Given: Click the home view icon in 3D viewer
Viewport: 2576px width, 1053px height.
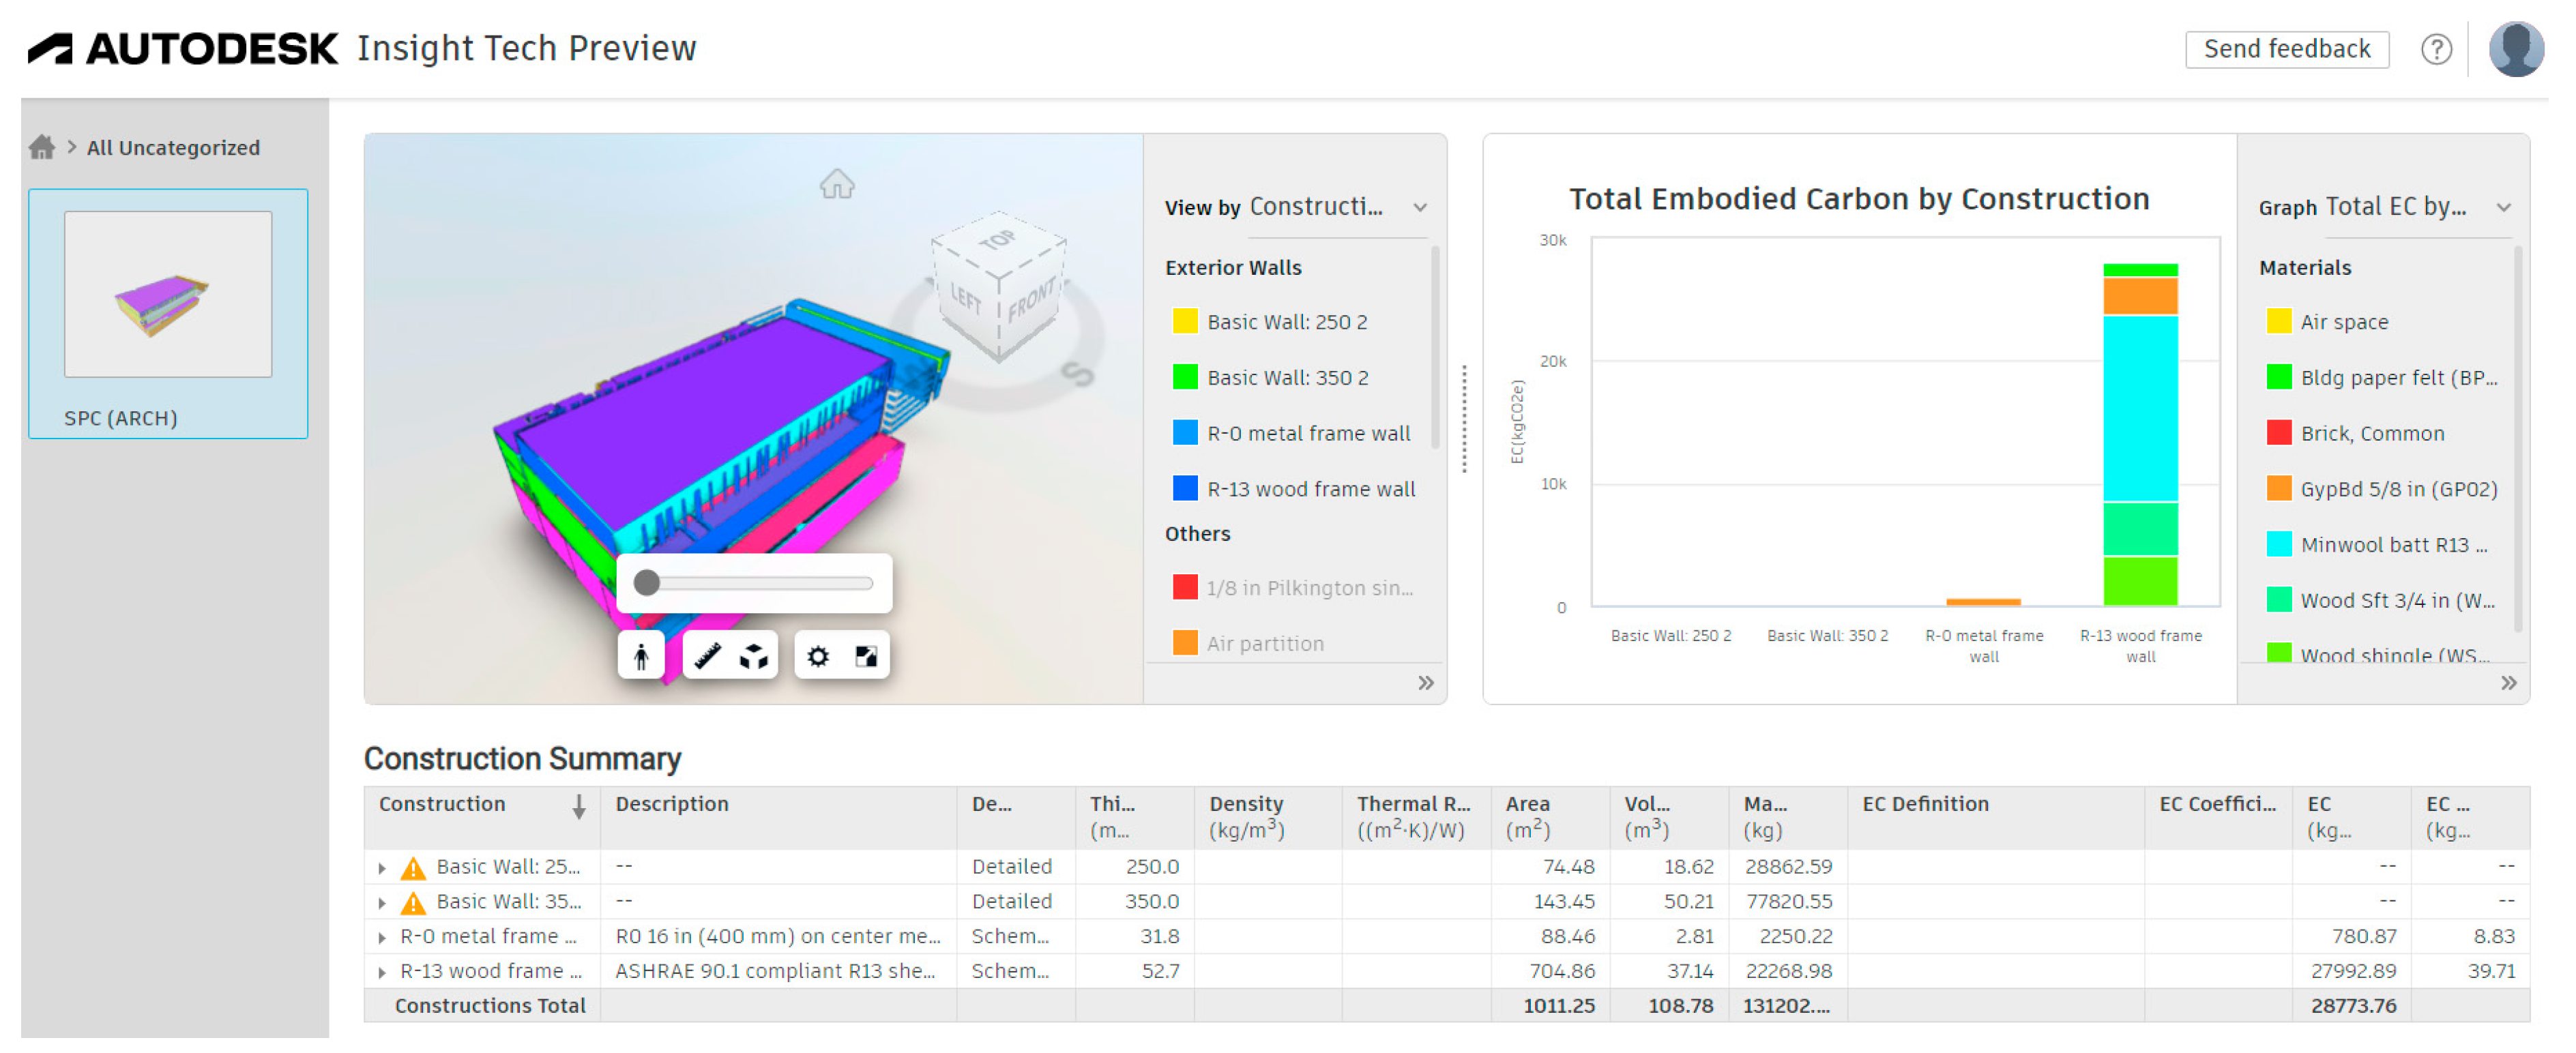Looking at the screenshot, I should click(836, 184).
